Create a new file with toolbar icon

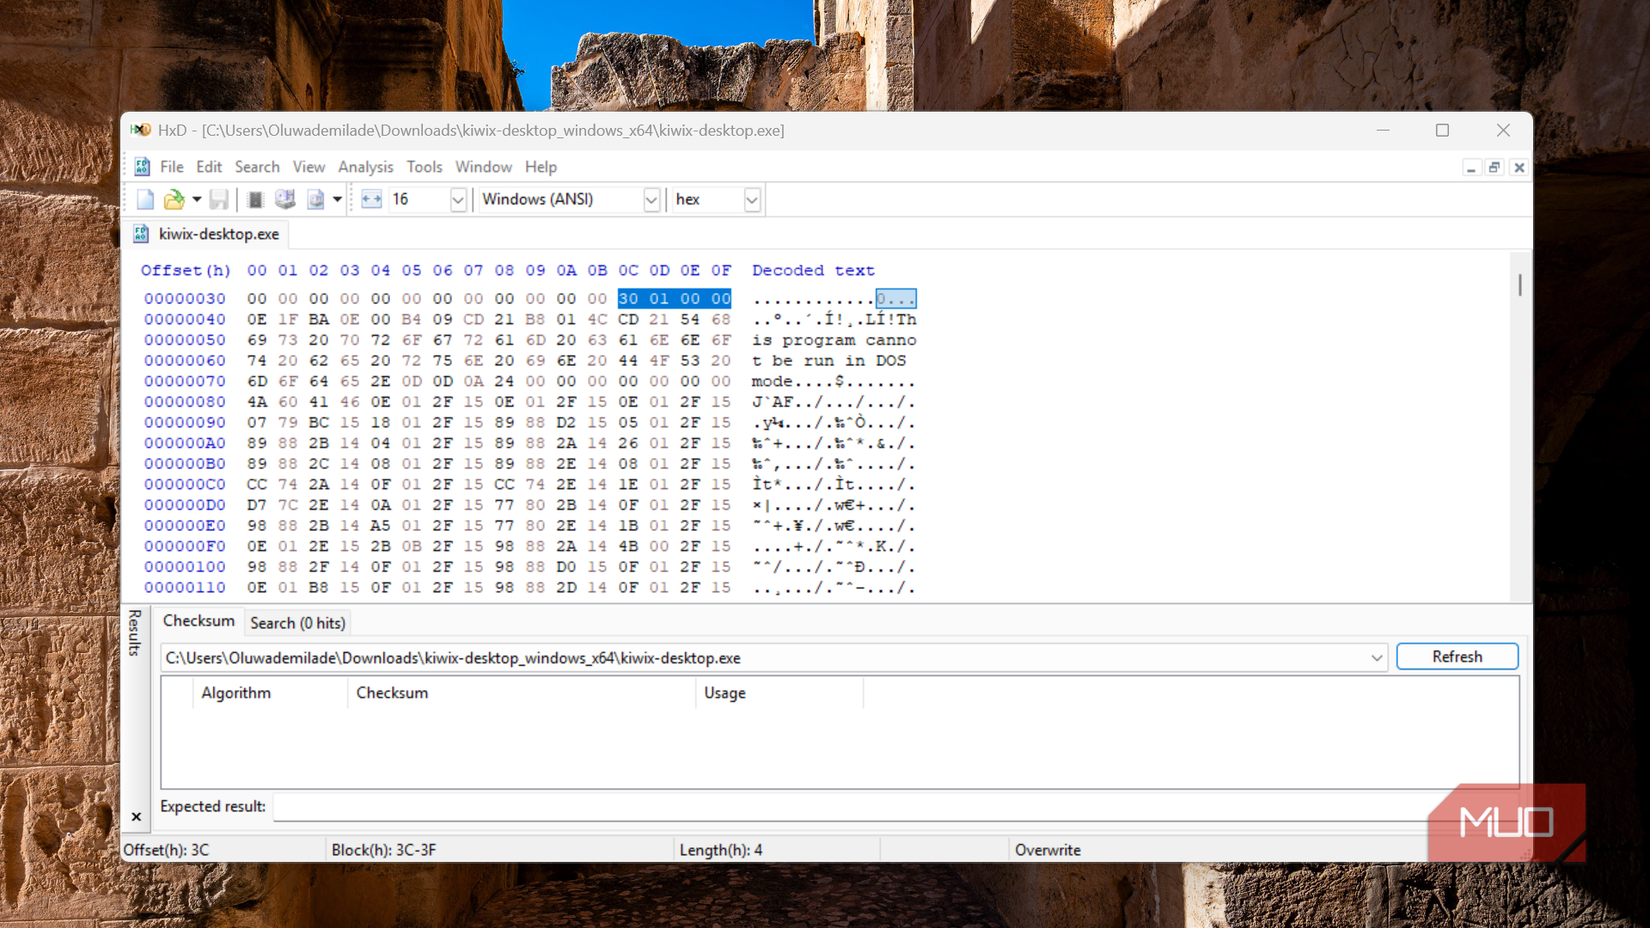[146, 199]
